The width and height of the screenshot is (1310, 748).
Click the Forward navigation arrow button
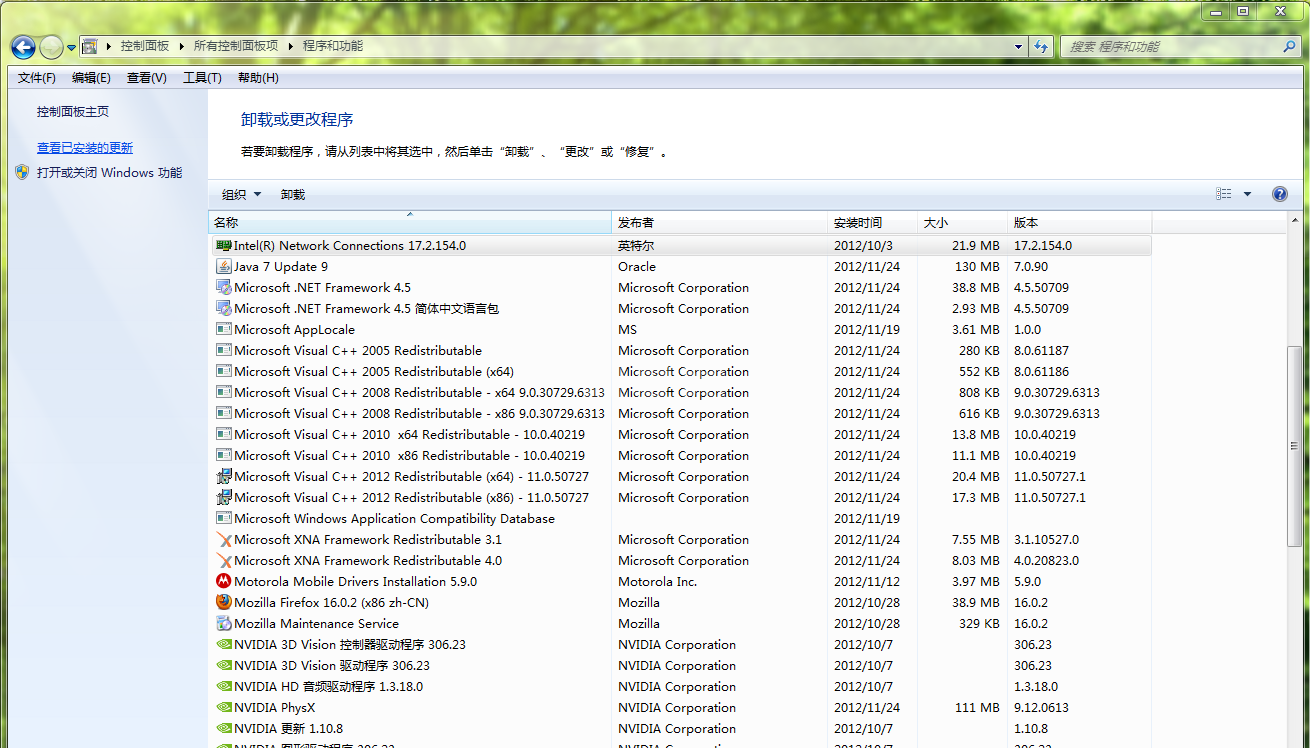[51, 47]
